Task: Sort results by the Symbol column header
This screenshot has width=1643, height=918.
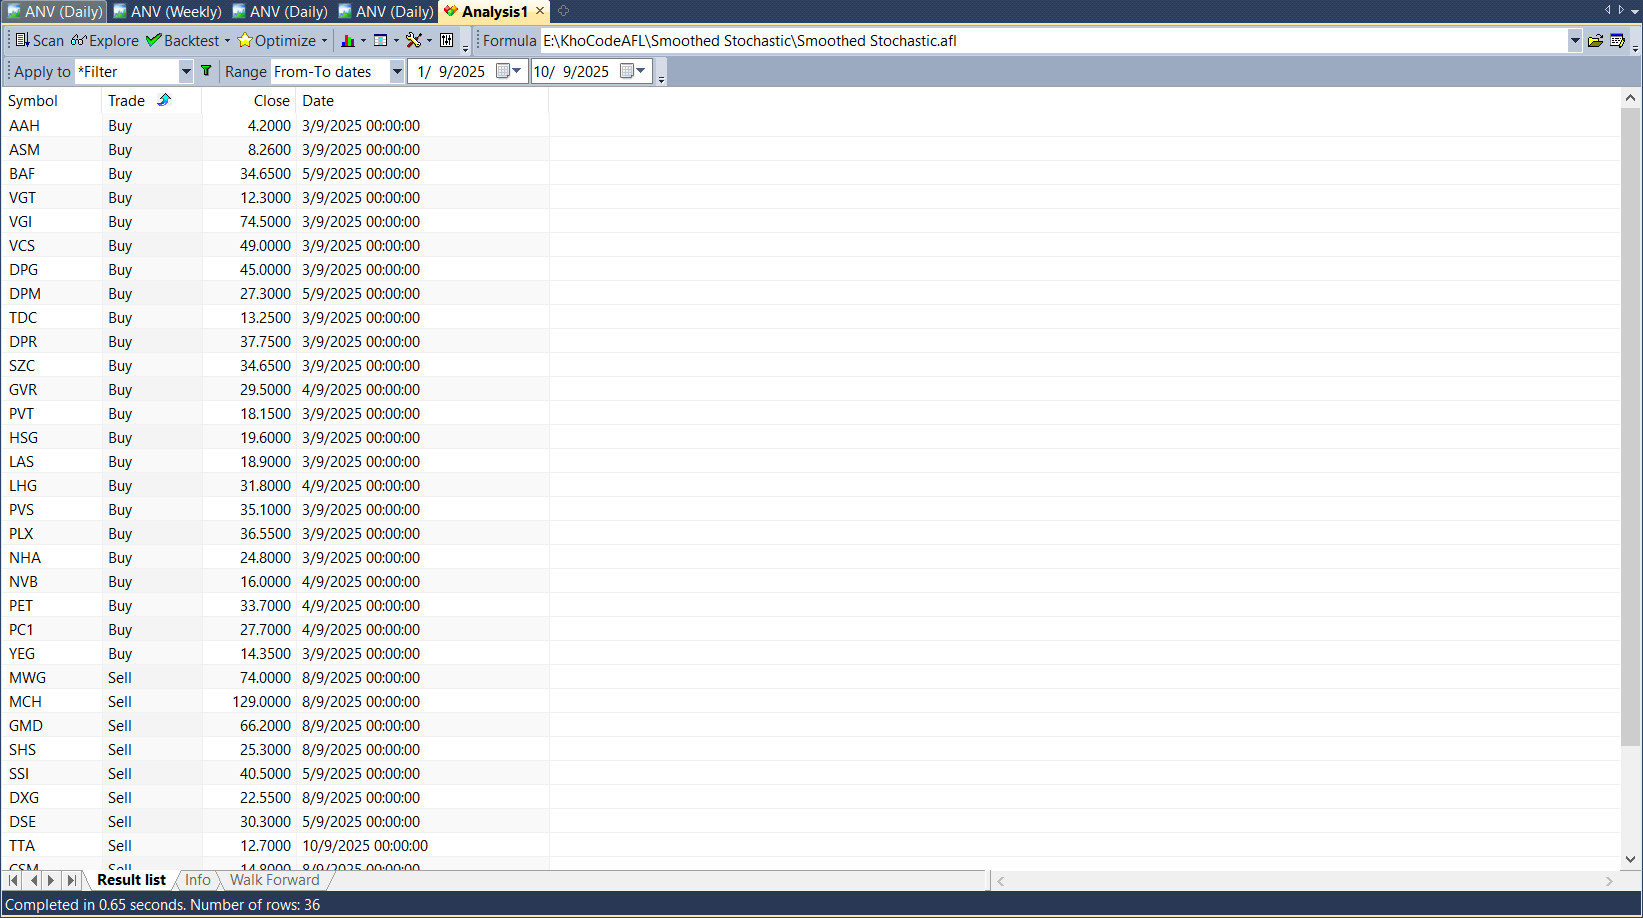Action: coord(33,101)
